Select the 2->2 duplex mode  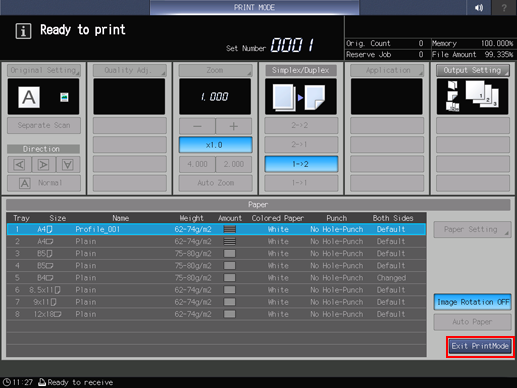click(x=301, y=125)
